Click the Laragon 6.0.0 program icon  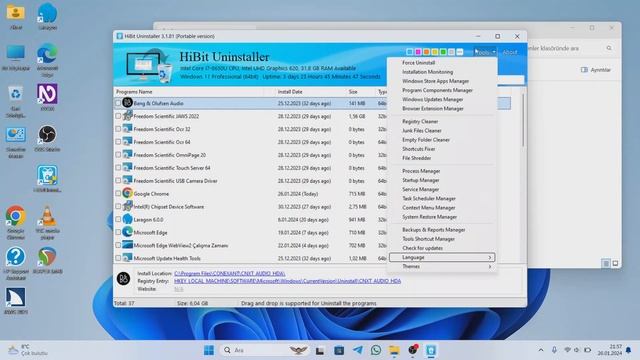[x=127, y=219]
